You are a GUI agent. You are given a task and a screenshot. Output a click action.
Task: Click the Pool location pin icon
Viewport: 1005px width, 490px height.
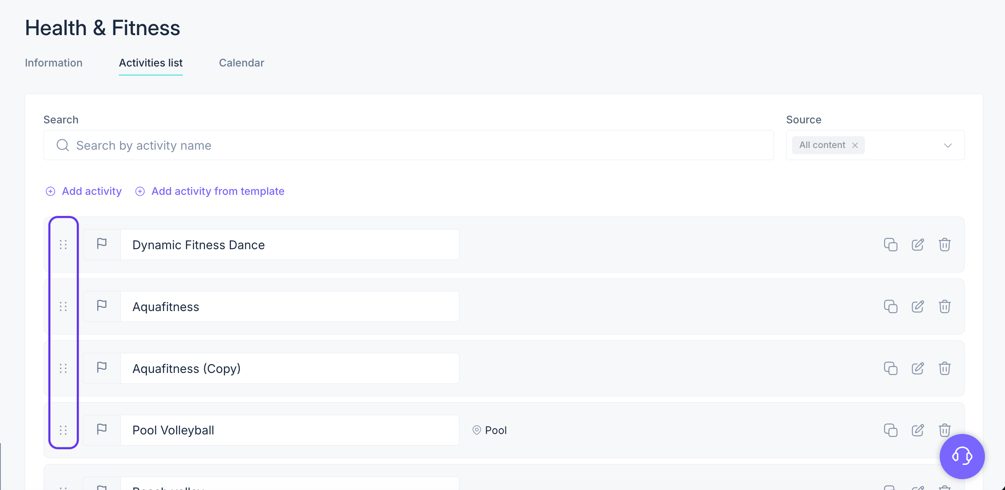coord(476,430)
